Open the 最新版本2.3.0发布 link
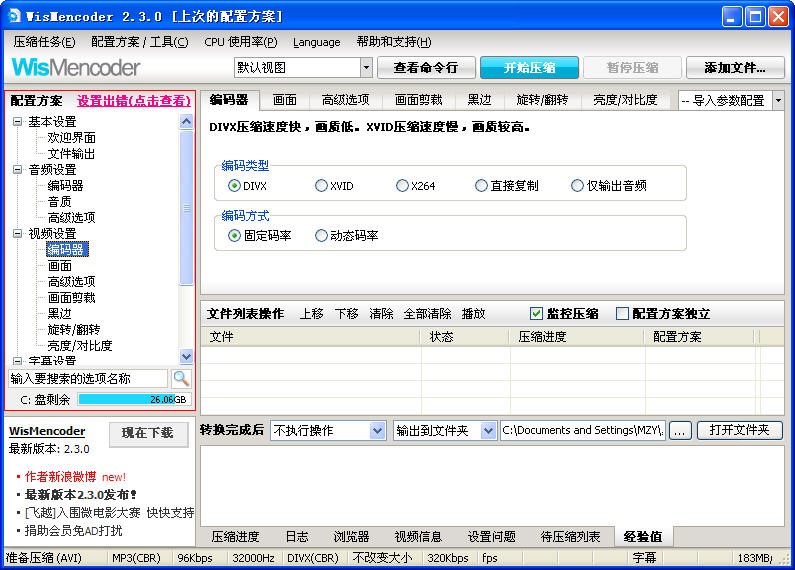The width and height of the screenshot is (795, 570). (x=81, y=494)
